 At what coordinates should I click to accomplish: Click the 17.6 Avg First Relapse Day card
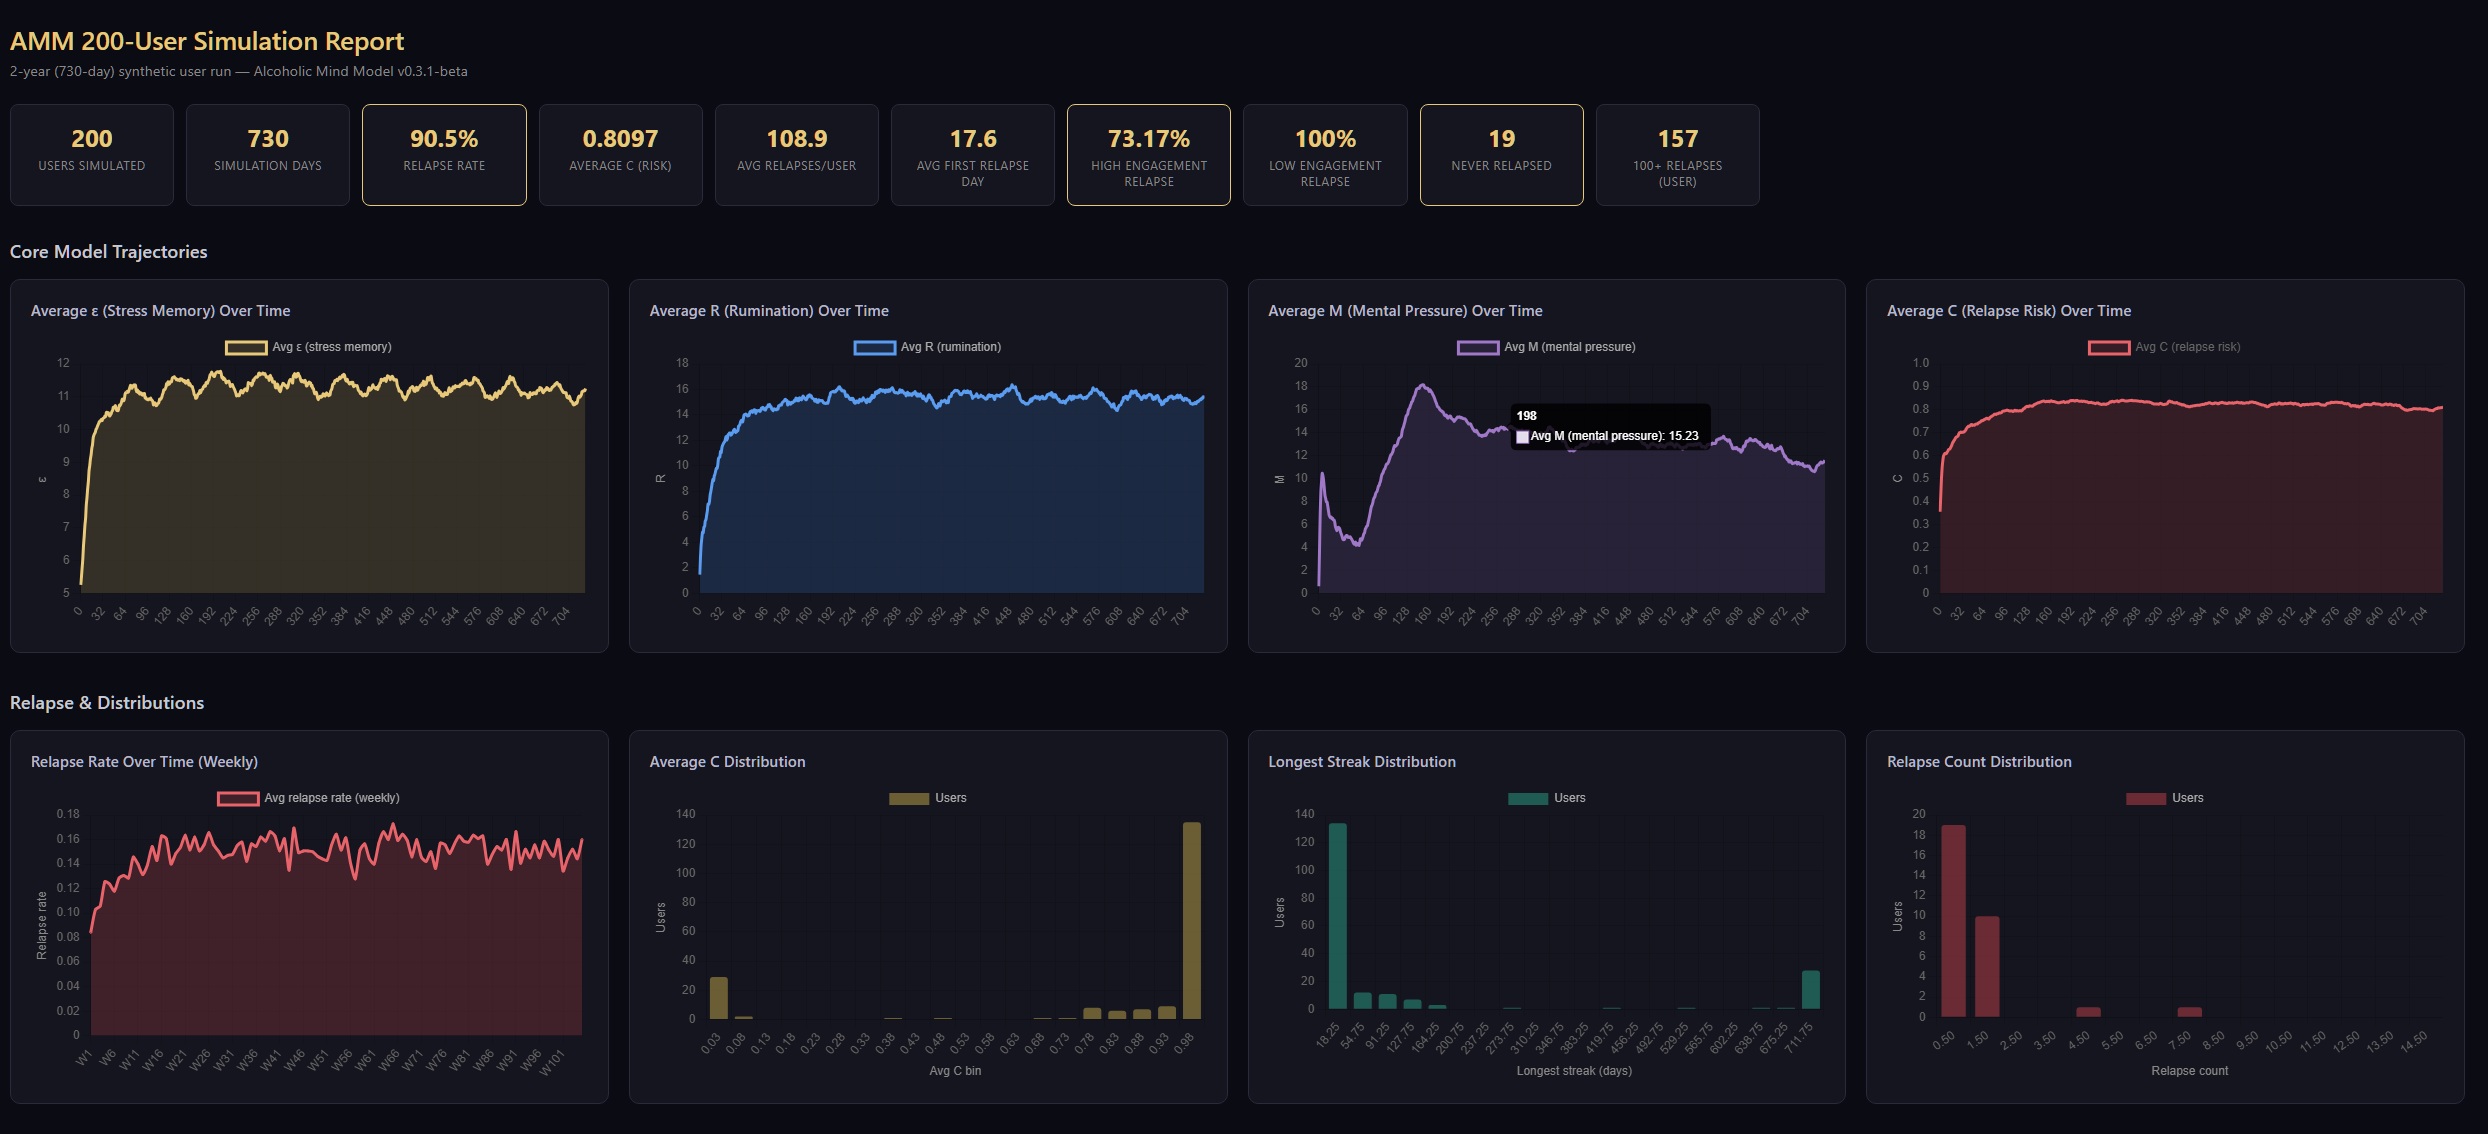click(973, 155)
